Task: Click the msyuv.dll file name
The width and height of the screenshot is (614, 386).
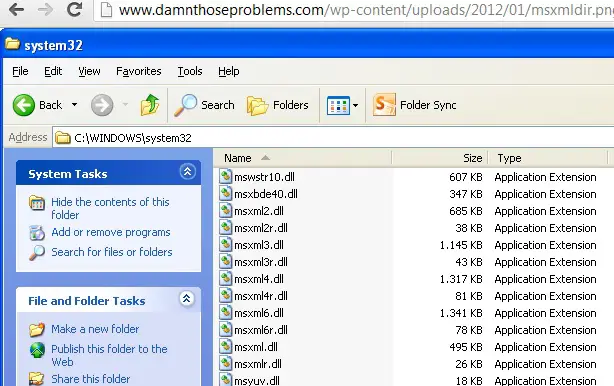Action: (x=257, y=381)
